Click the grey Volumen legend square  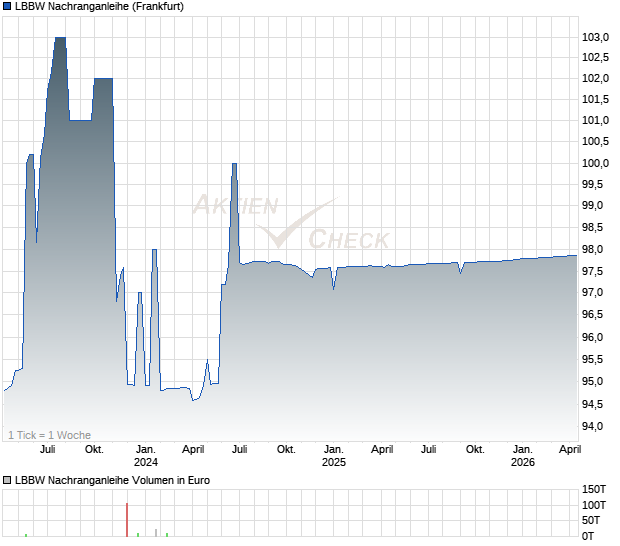pos(7,480)
